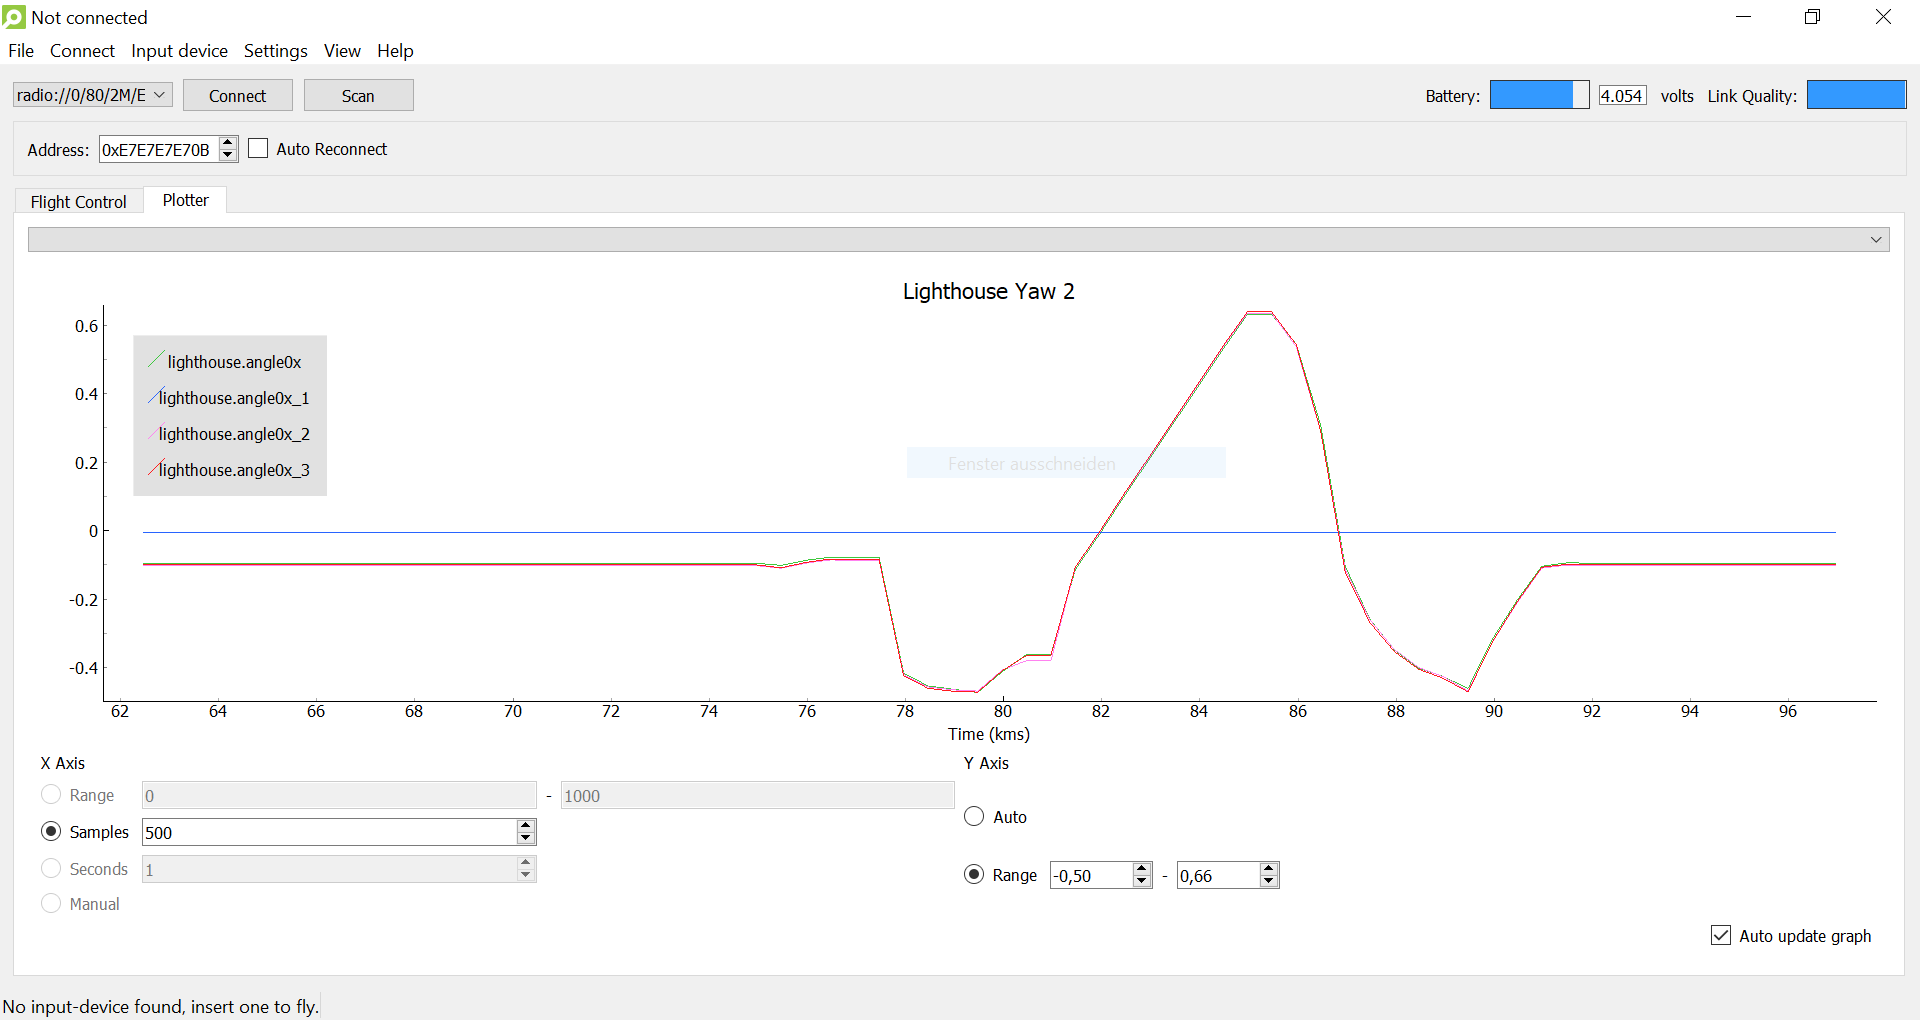Click the red lighthouse.angle0x_3 legend marker
Image resolution: width=1920 pixels, height=1020 pixels.
(156, 468)
